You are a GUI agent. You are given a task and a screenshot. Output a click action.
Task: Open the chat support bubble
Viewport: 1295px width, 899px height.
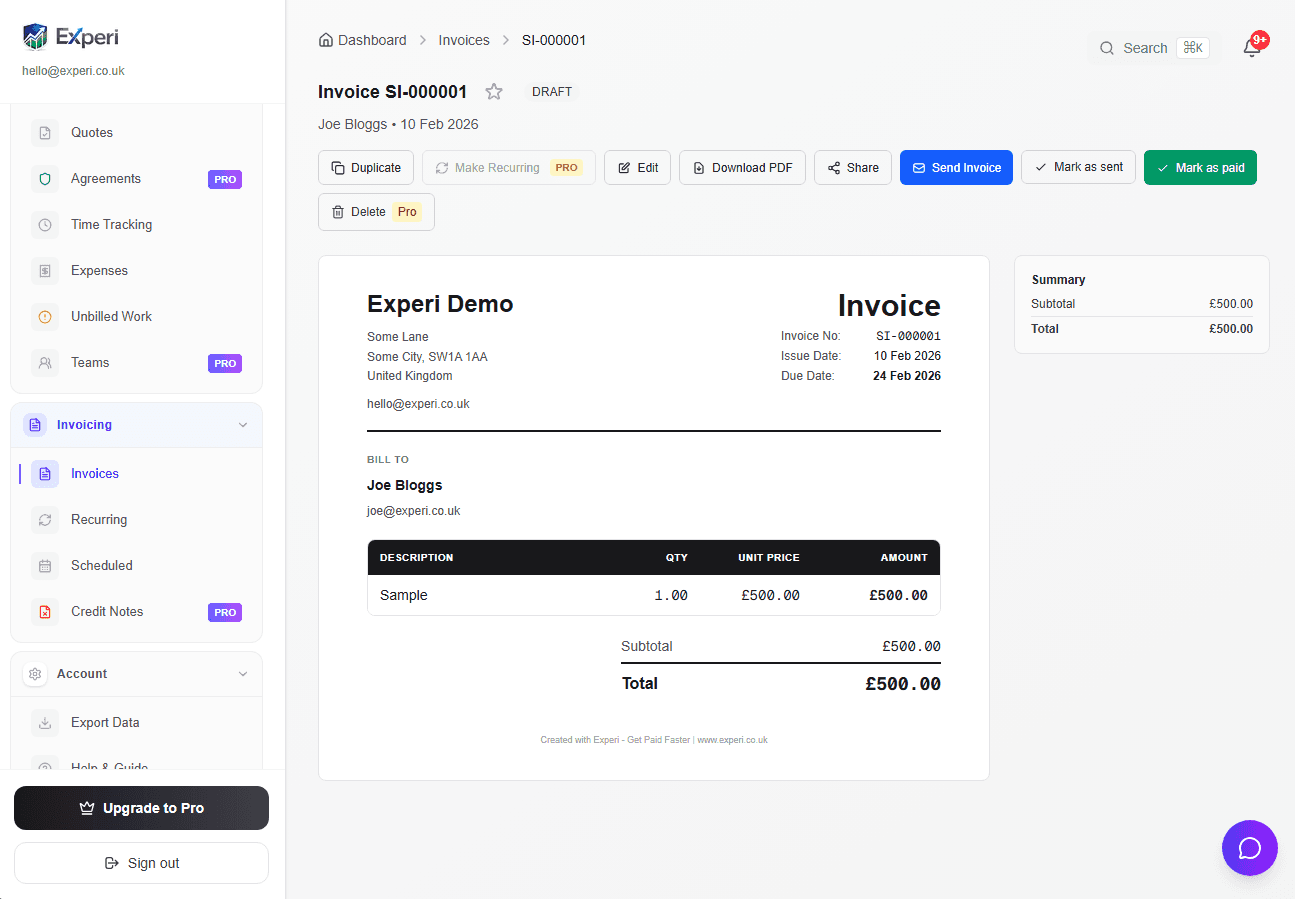coord(1249,848)
